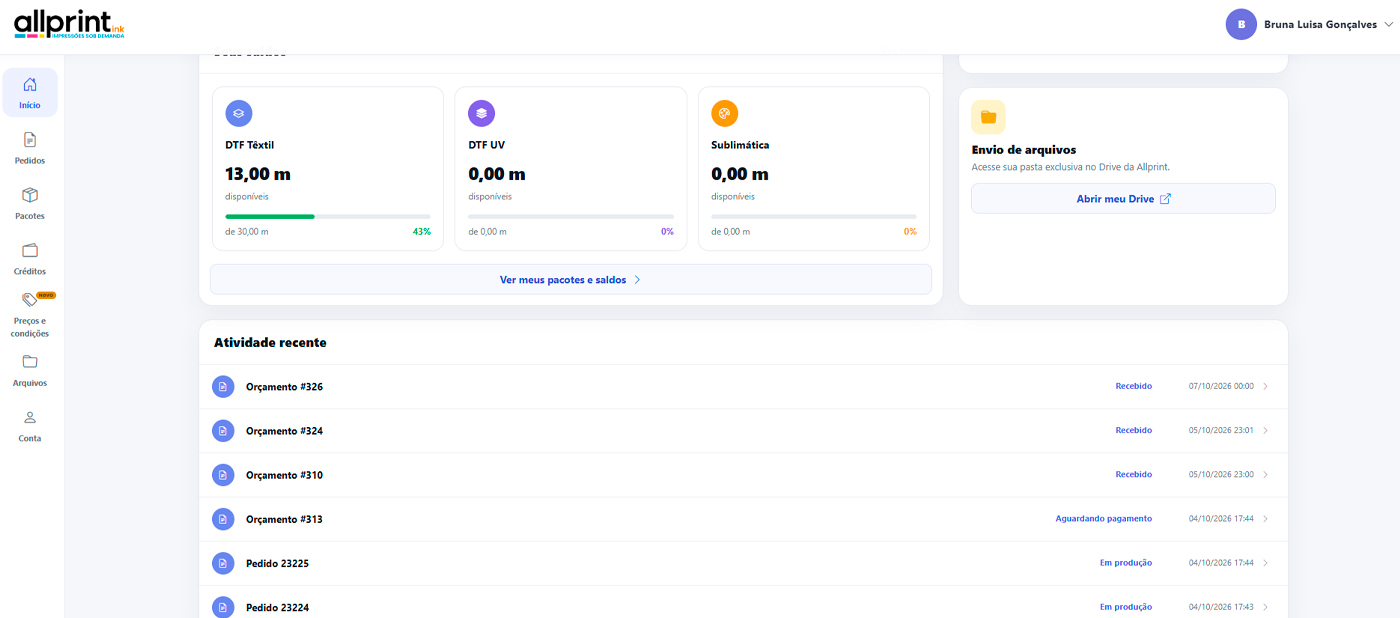Open the Conta user icon
The width and height of the screenshot is (1400, 618).
point(30,417)
